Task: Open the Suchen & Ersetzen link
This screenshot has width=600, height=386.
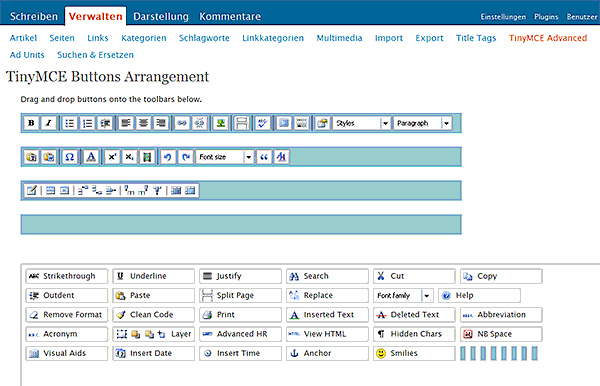Action: 95,55
